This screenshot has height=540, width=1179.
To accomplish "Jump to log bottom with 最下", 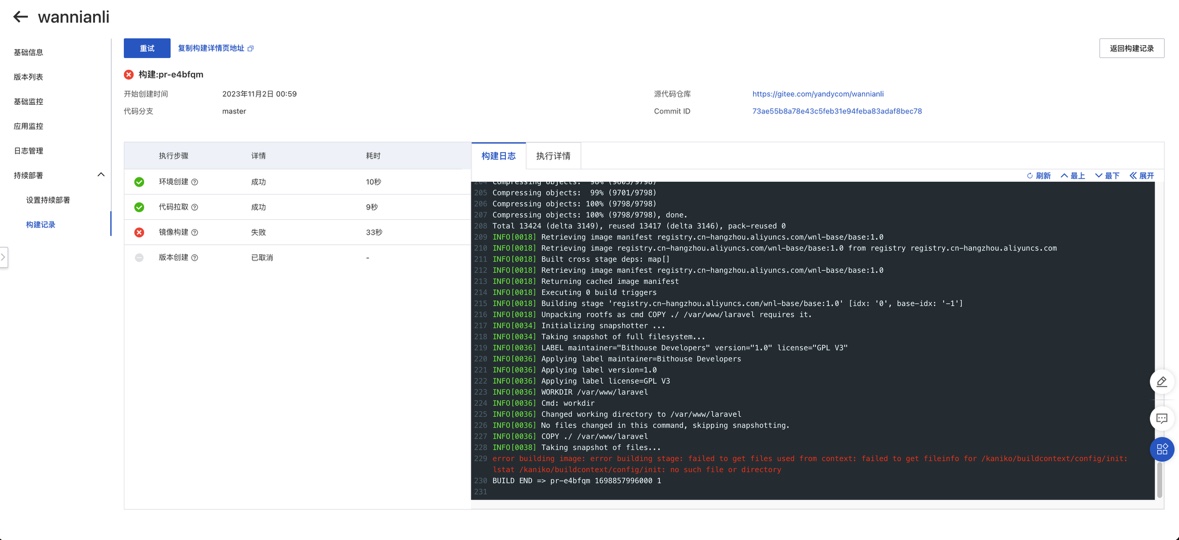I will [x=1108, y=175].
